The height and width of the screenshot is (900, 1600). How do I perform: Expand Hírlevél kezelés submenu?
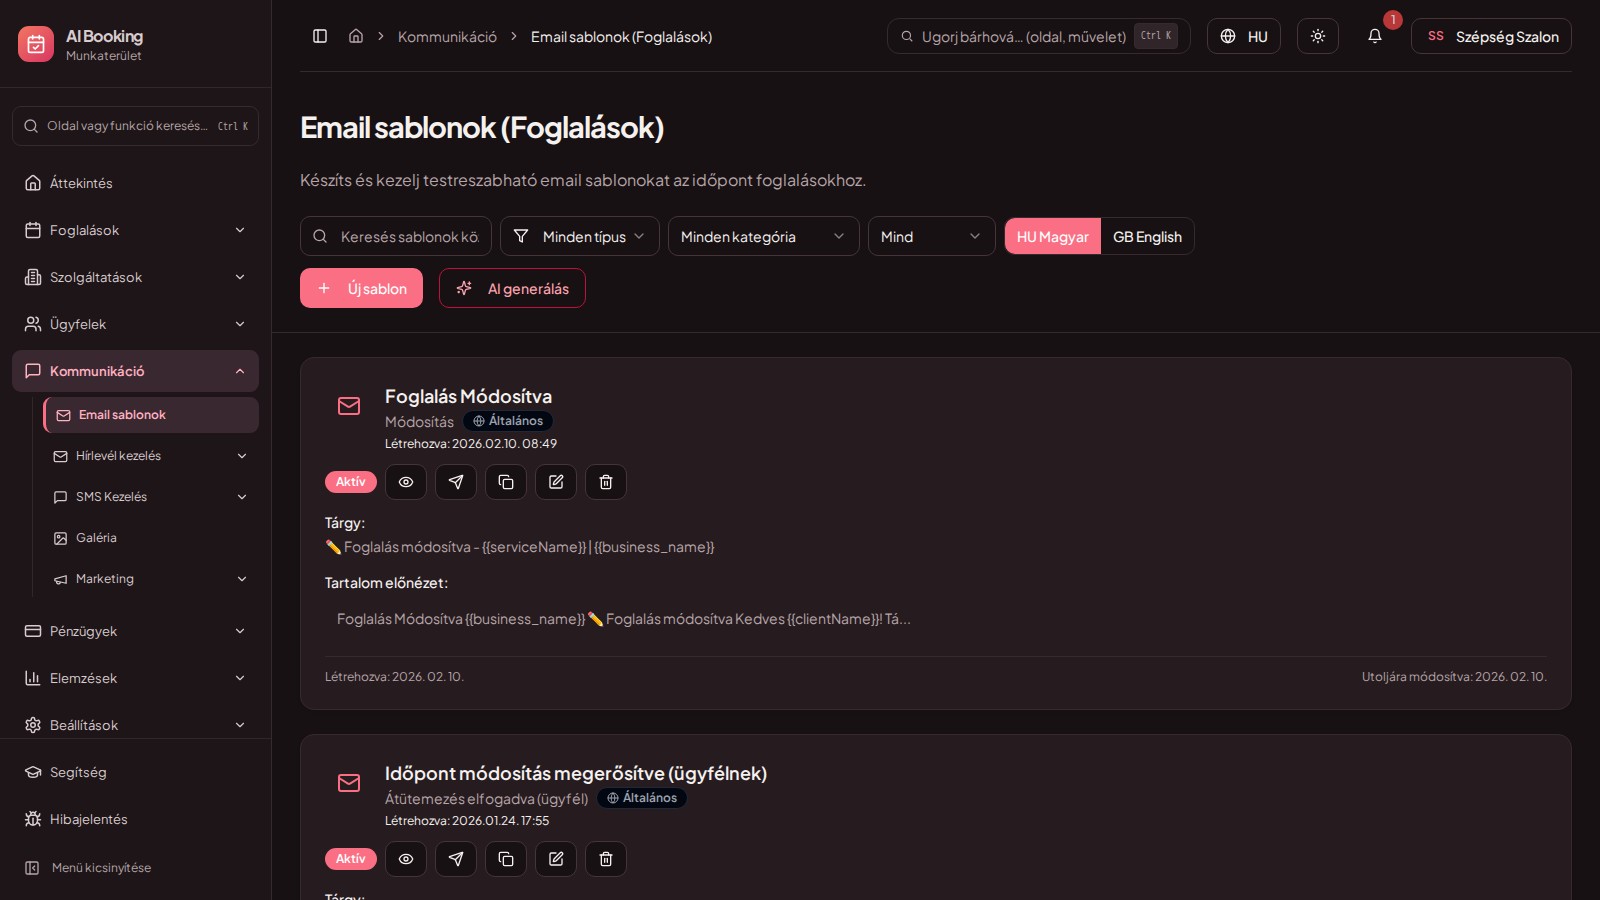[x=150, y=456]
